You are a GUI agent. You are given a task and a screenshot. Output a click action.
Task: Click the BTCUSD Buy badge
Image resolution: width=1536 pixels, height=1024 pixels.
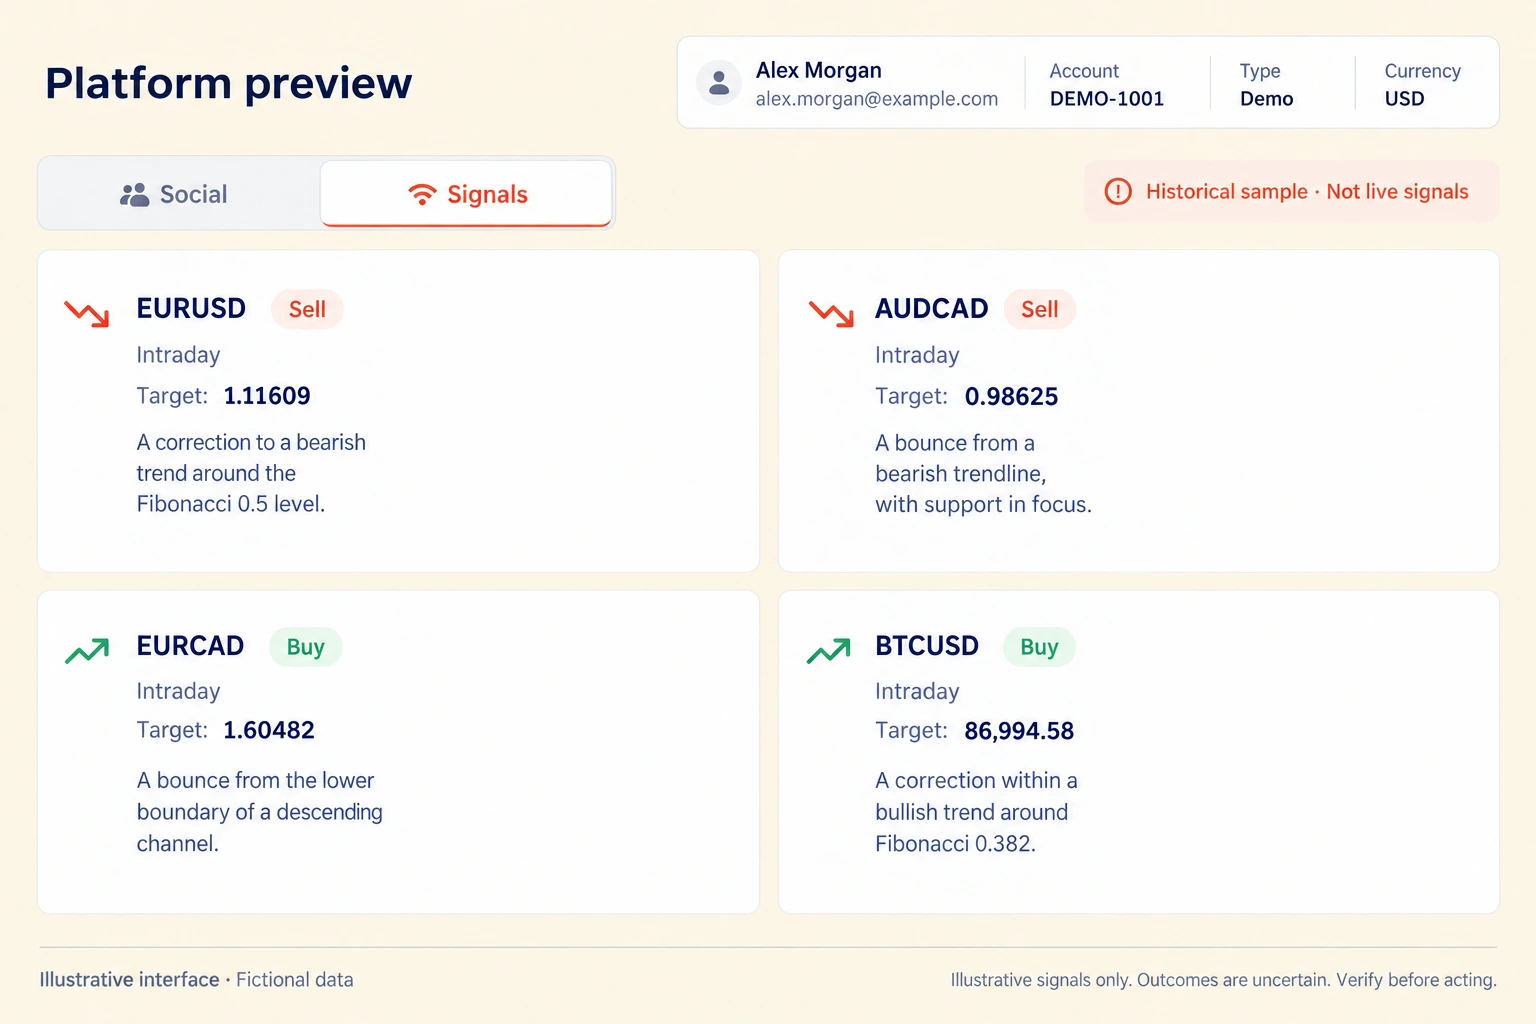coord(1039,647)
